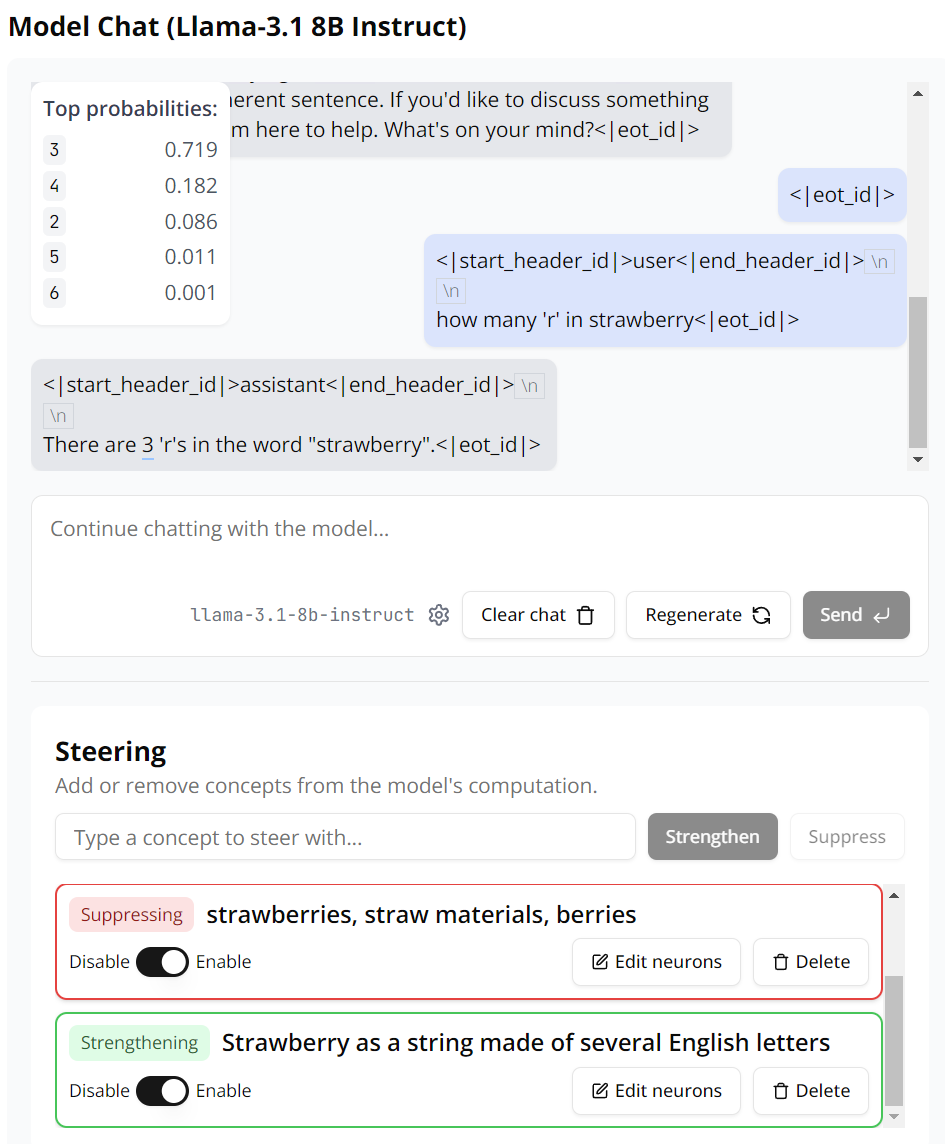Viewport: 945px width, 1144px height.
Task: Click the chat message input box
Action: point(480,540)
